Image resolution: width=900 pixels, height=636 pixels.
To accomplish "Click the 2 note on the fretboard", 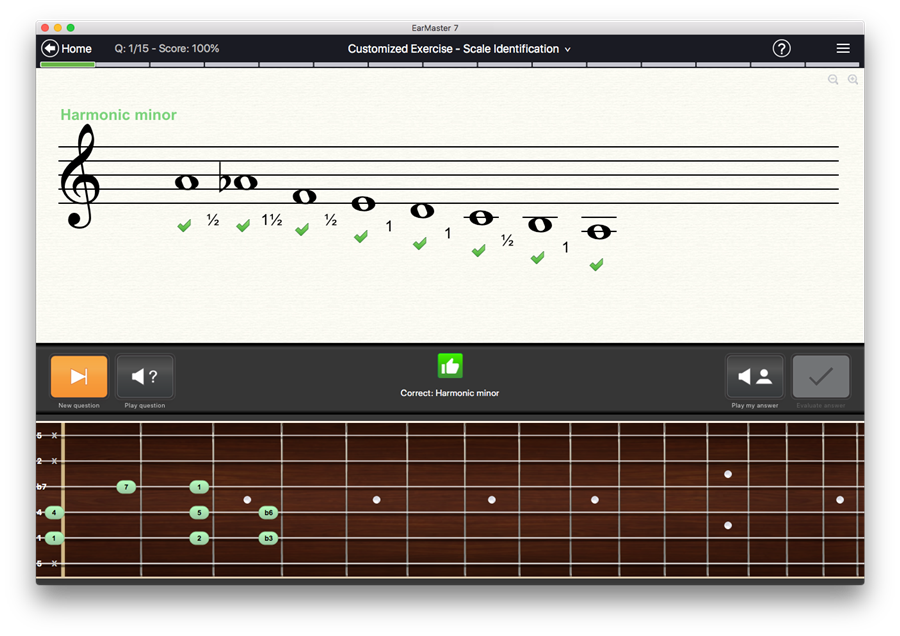I will 199,538.
